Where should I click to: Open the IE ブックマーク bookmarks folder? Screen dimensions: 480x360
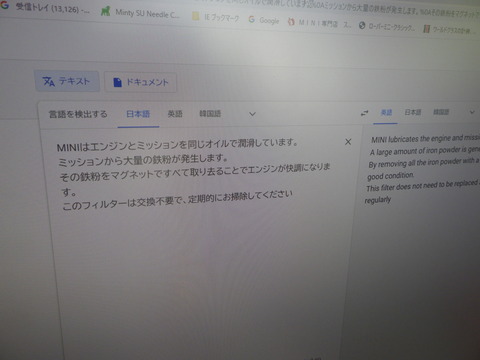216,17
